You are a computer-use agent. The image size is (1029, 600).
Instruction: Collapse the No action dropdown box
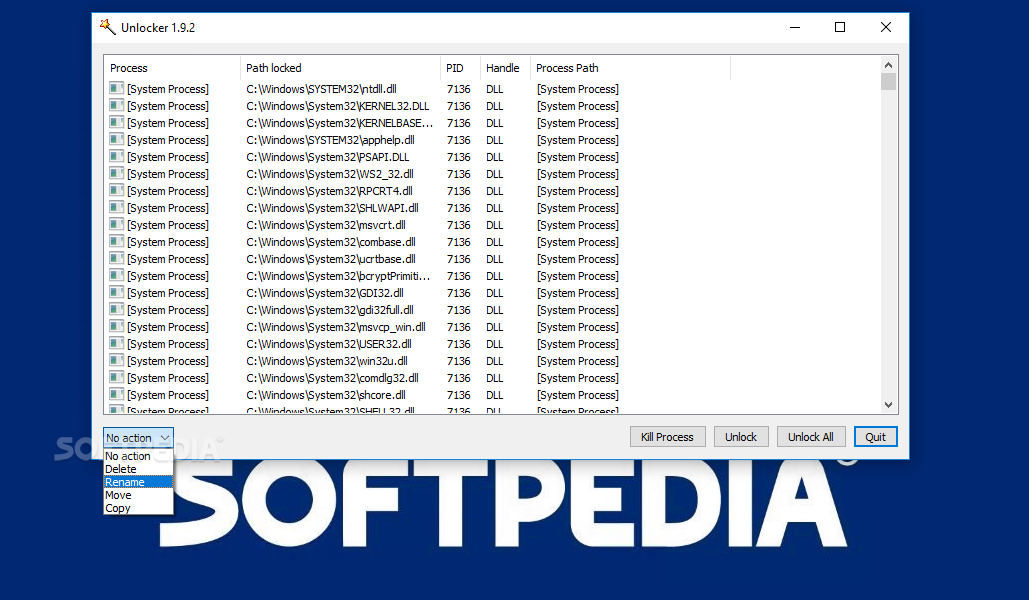tap(164, 438)
